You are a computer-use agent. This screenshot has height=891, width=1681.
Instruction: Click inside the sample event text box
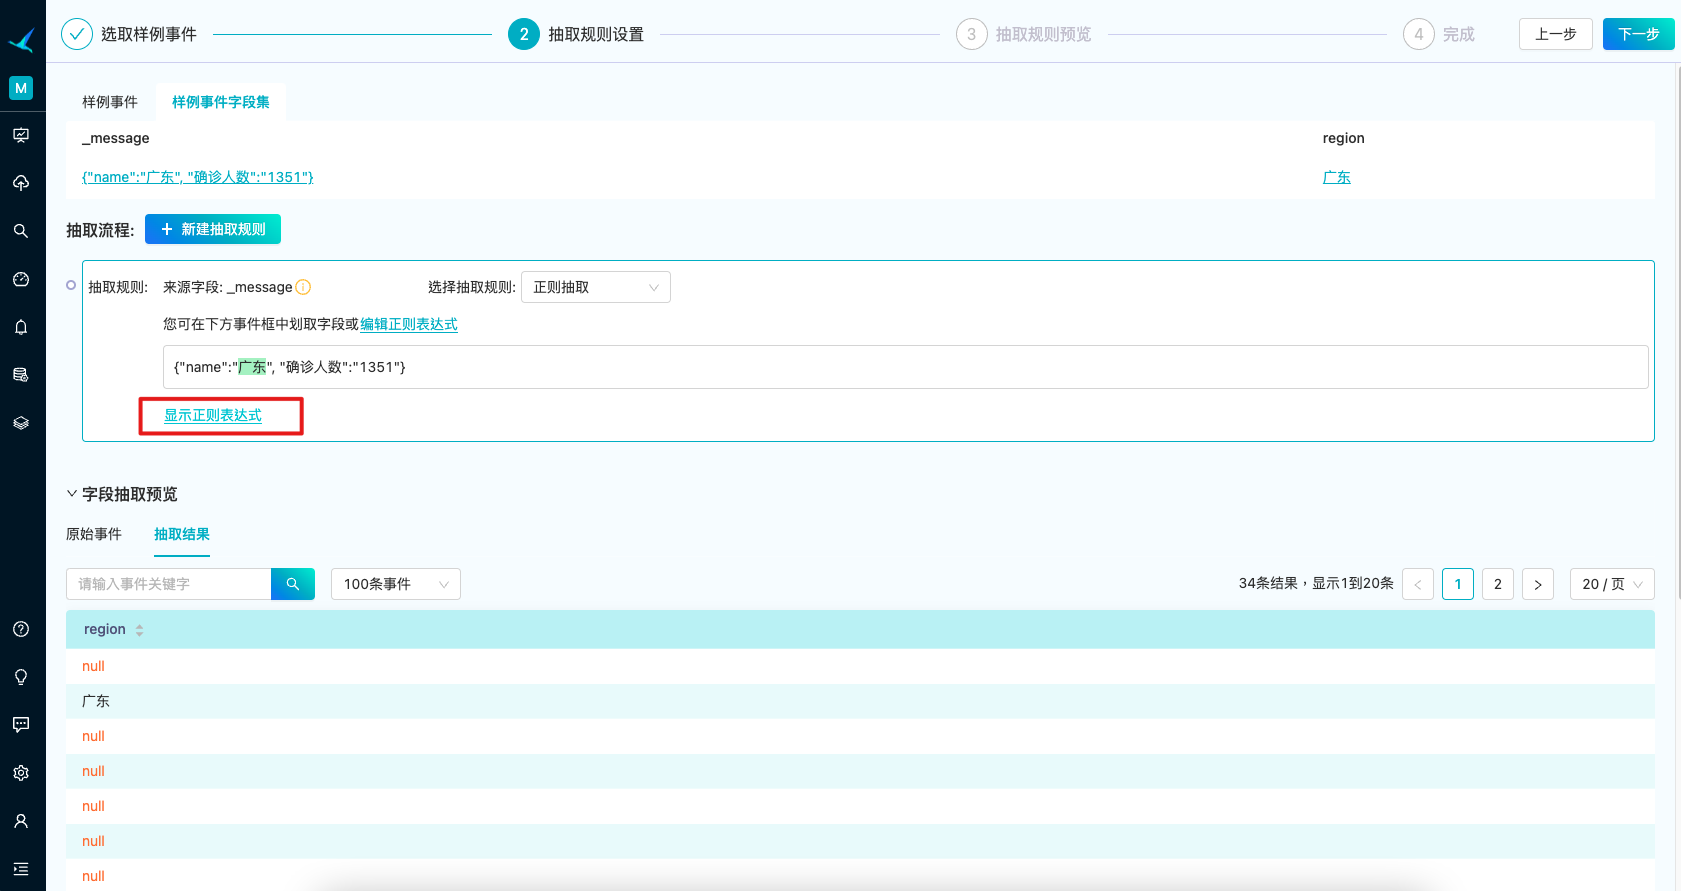click(905, 367)
